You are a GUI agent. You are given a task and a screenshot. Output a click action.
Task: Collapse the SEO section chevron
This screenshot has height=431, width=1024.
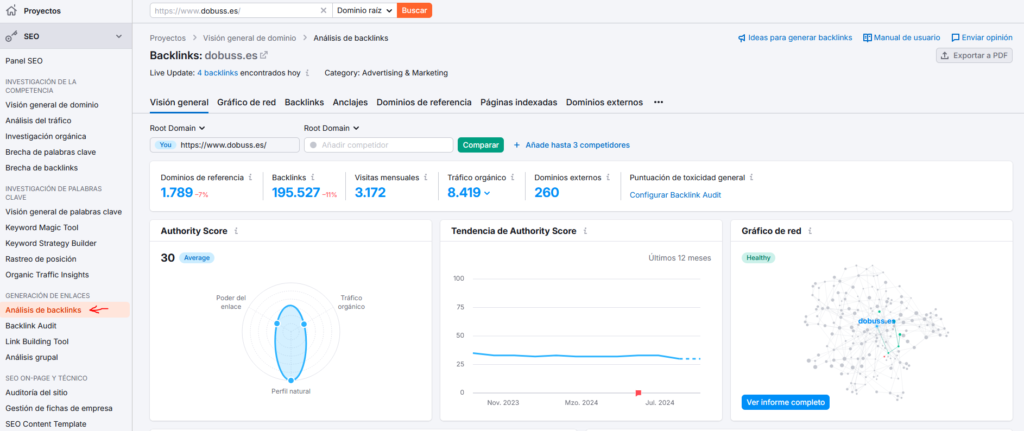119,37
